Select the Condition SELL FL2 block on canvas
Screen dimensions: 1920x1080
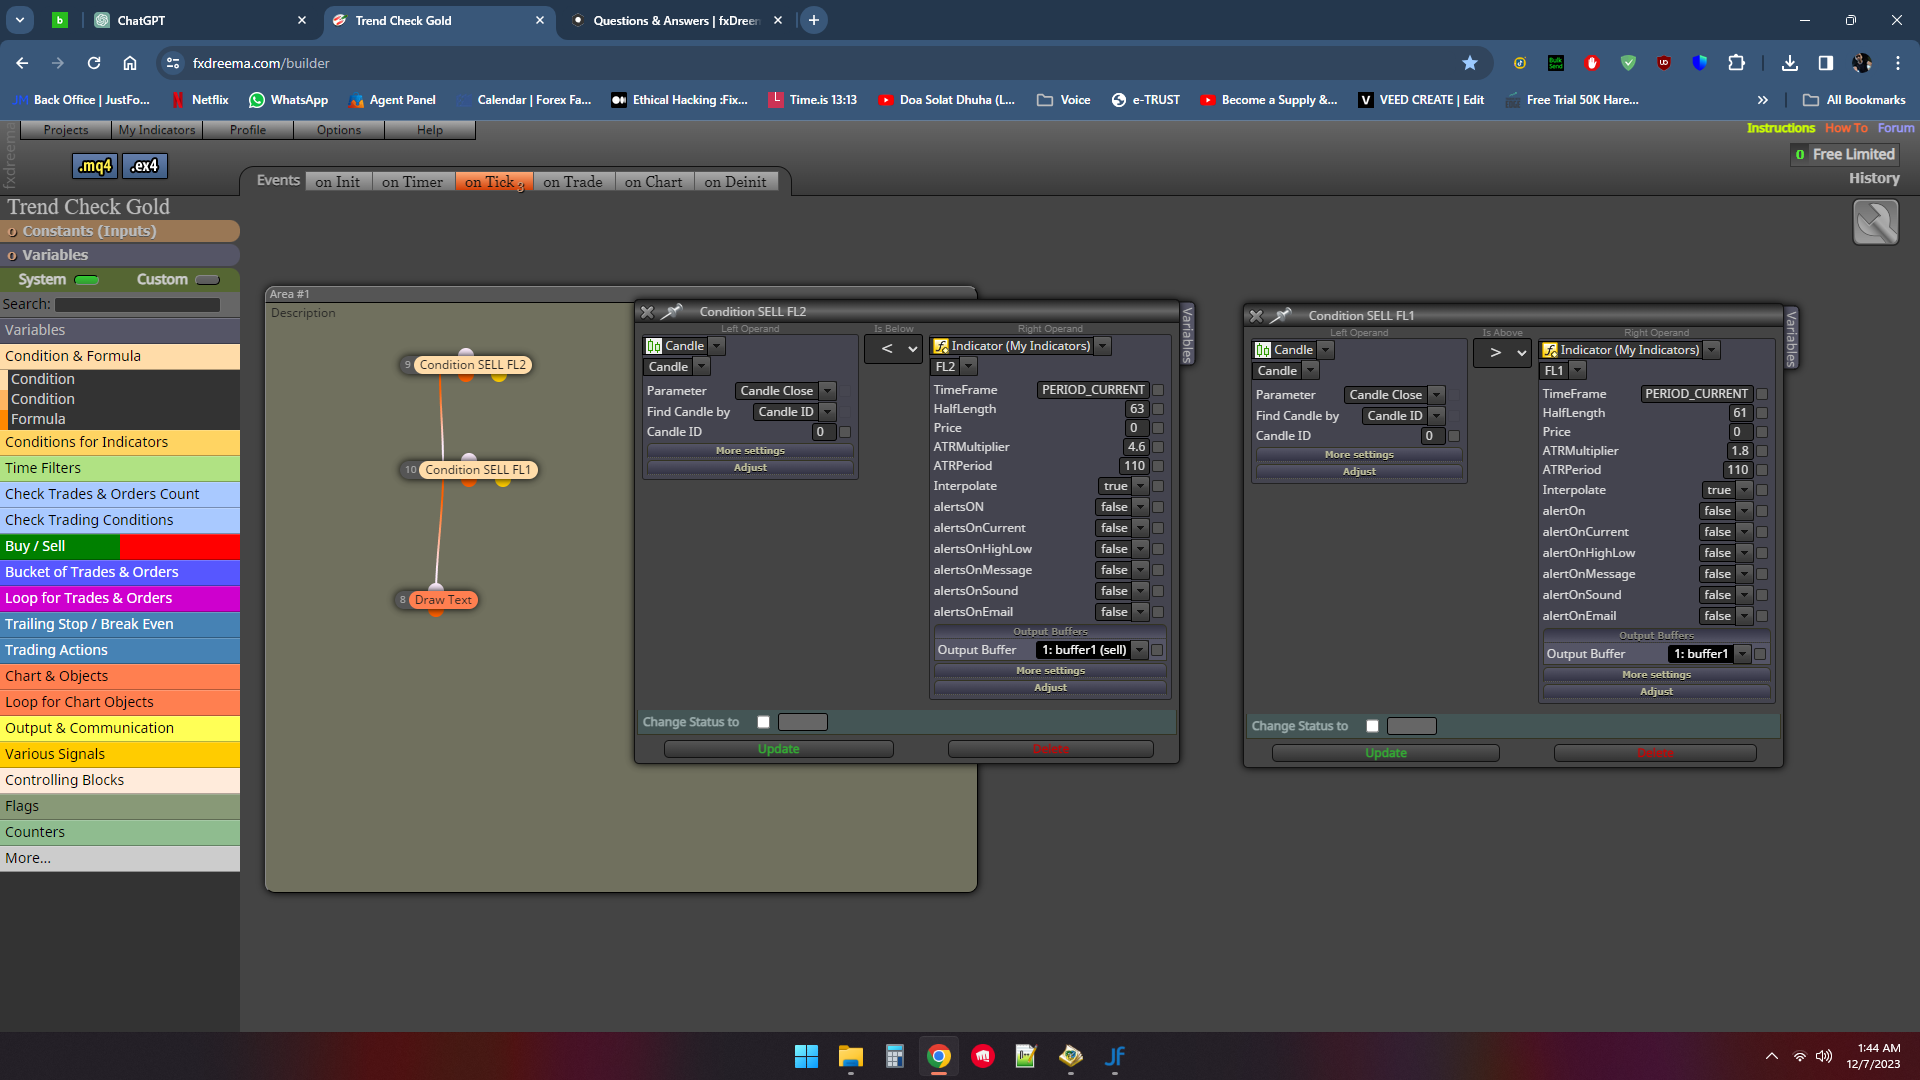click(472, 365)
